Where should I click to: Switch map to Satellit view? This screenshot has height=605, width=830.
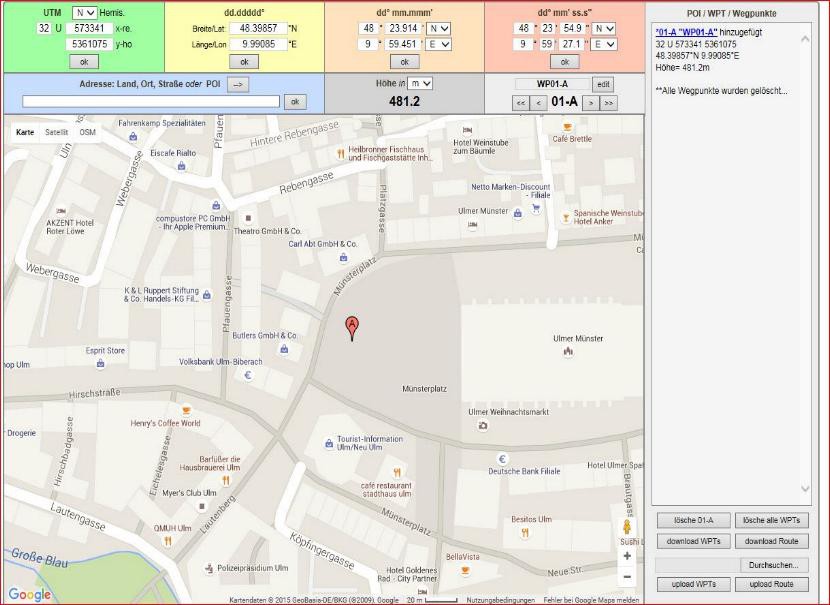point(57,132)
